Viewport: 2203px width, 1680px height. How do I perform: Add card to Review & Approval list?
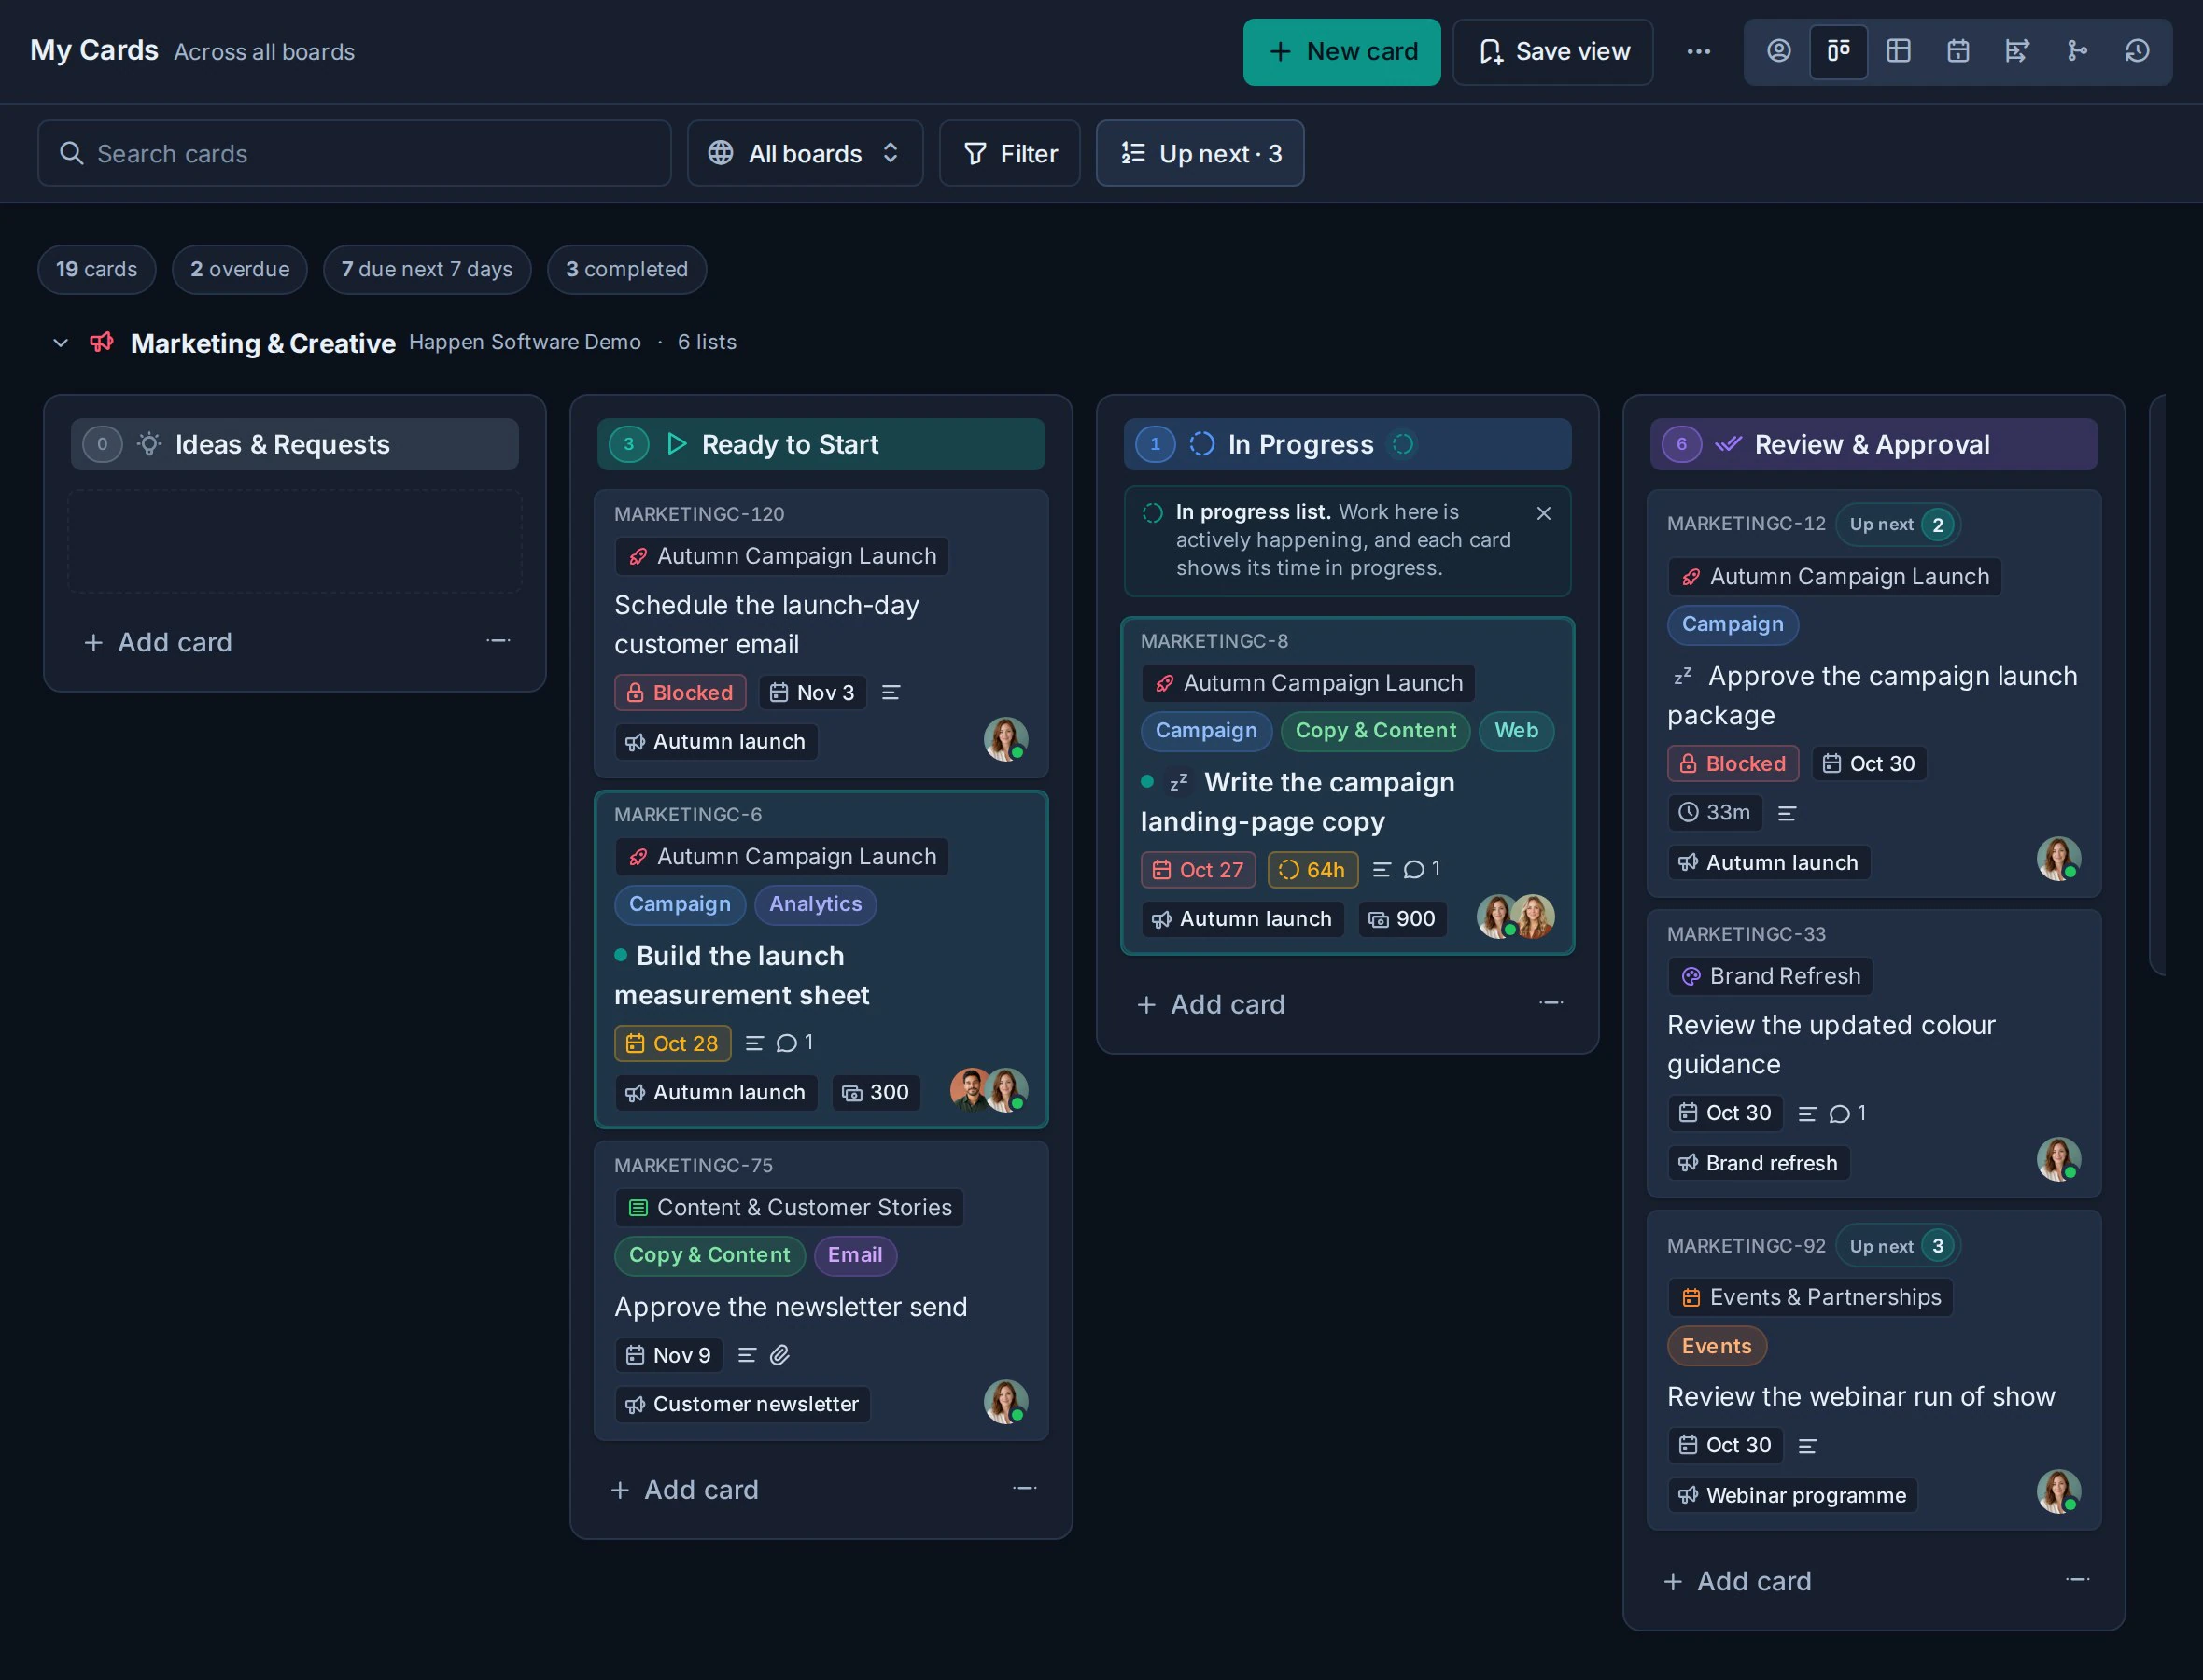click(1738, 1581)
